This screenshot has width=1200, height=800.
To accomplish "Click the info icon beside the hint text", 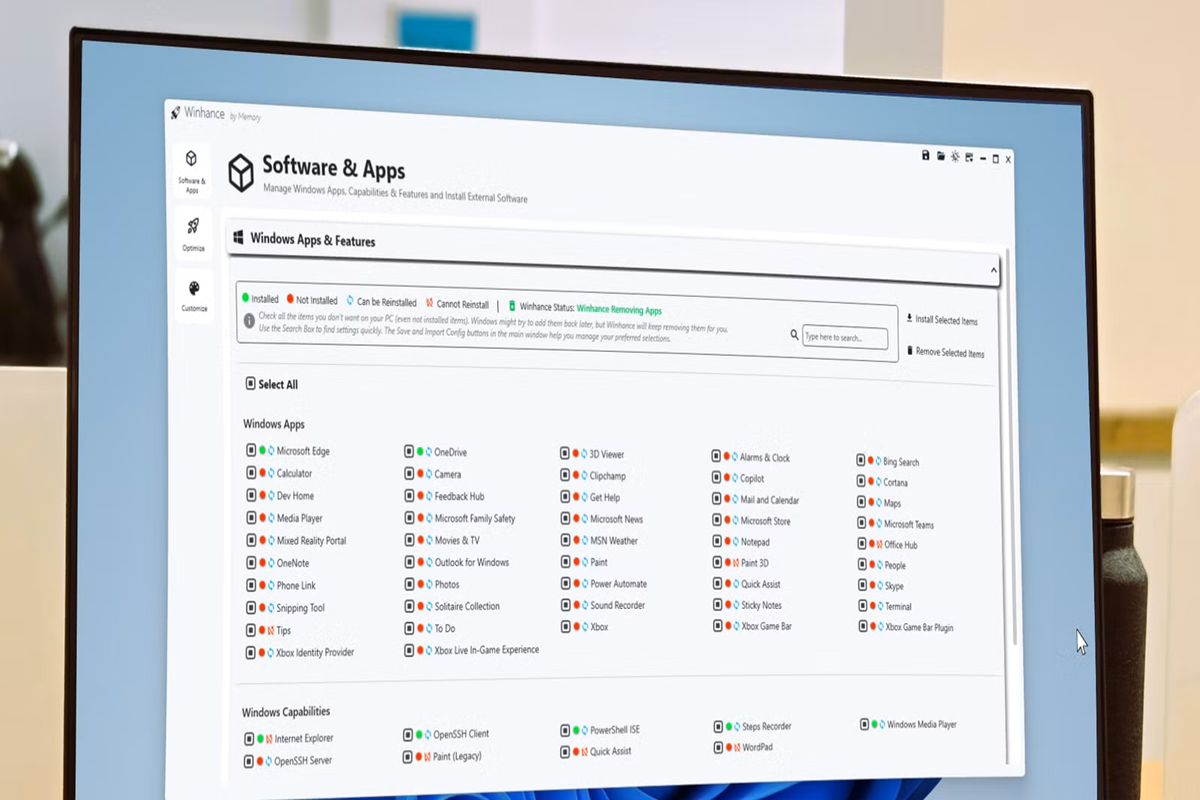I will click(249, 320).
